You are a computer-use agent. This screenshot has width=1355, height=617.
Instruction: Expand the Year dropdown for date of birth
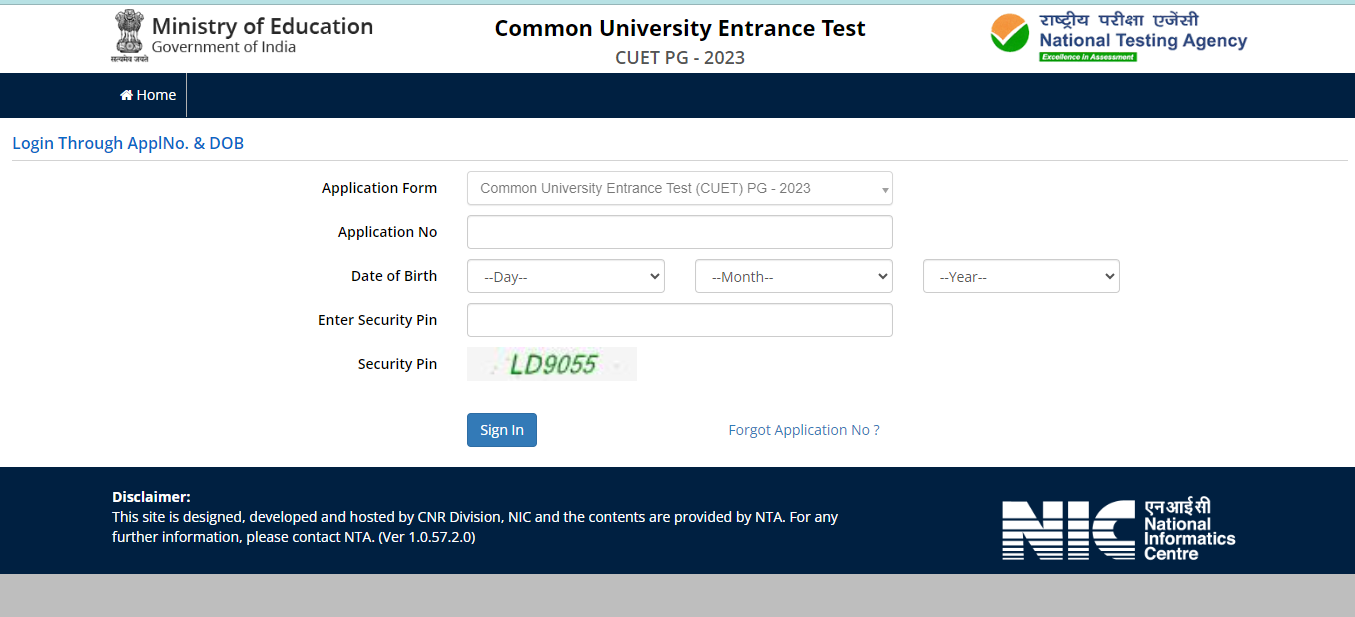(1021, 276)
